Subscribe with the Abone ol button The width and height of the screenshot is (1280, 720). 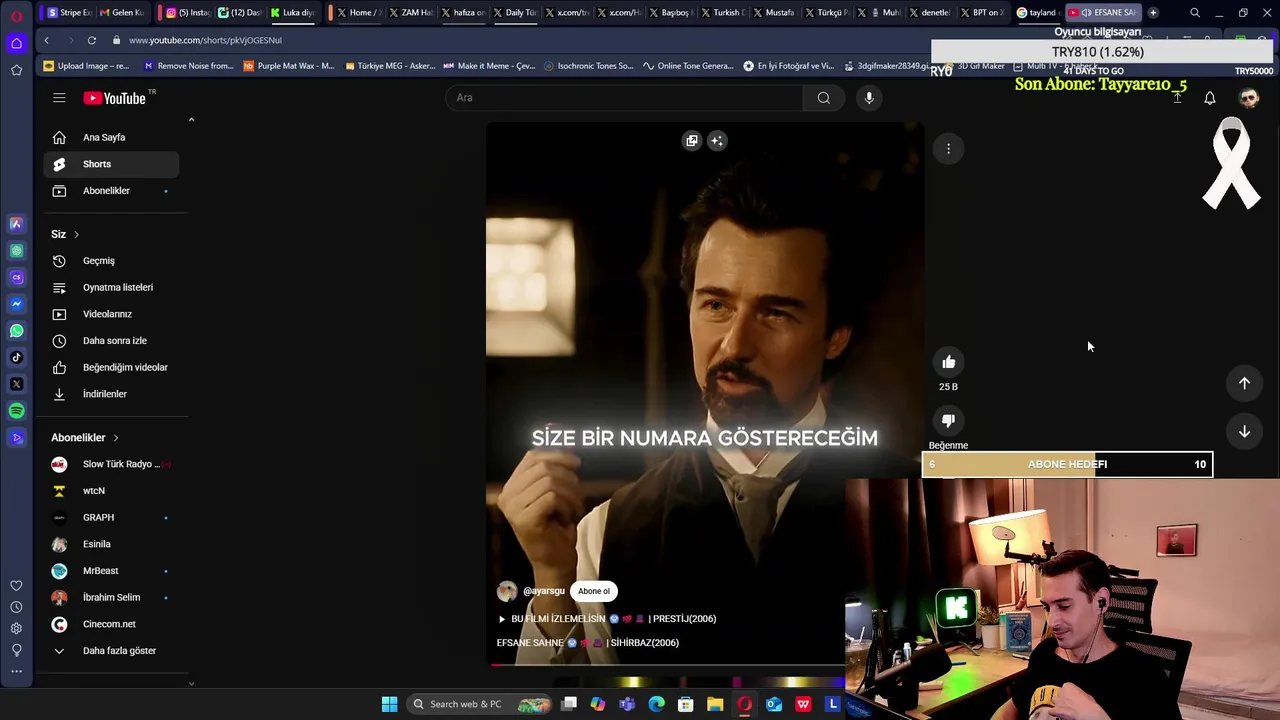point(593,591)
